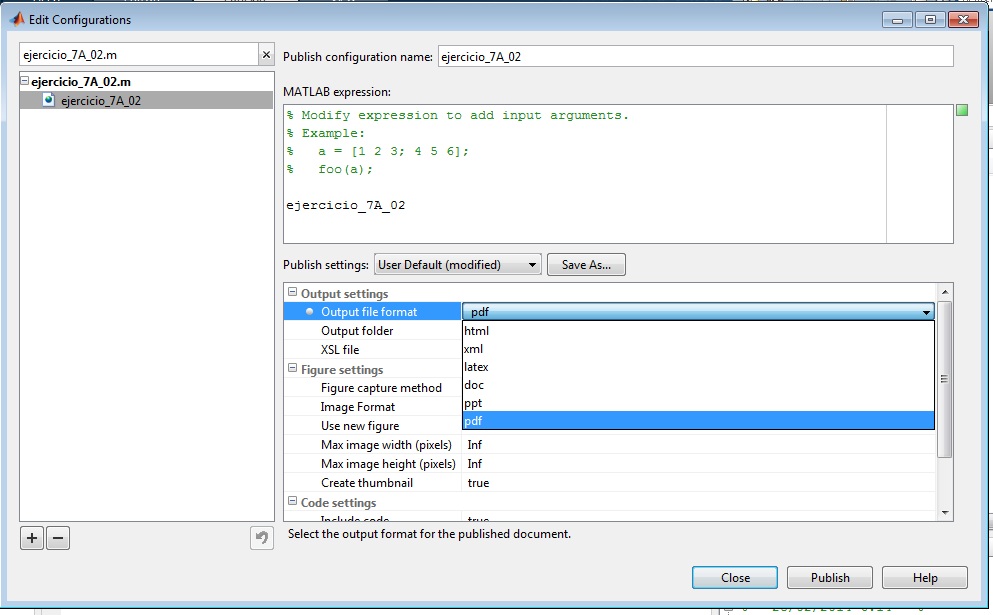Screen dimensions: 993x615
Task: Click the settings list scrollbar thumb
Action: pos(944,379)
